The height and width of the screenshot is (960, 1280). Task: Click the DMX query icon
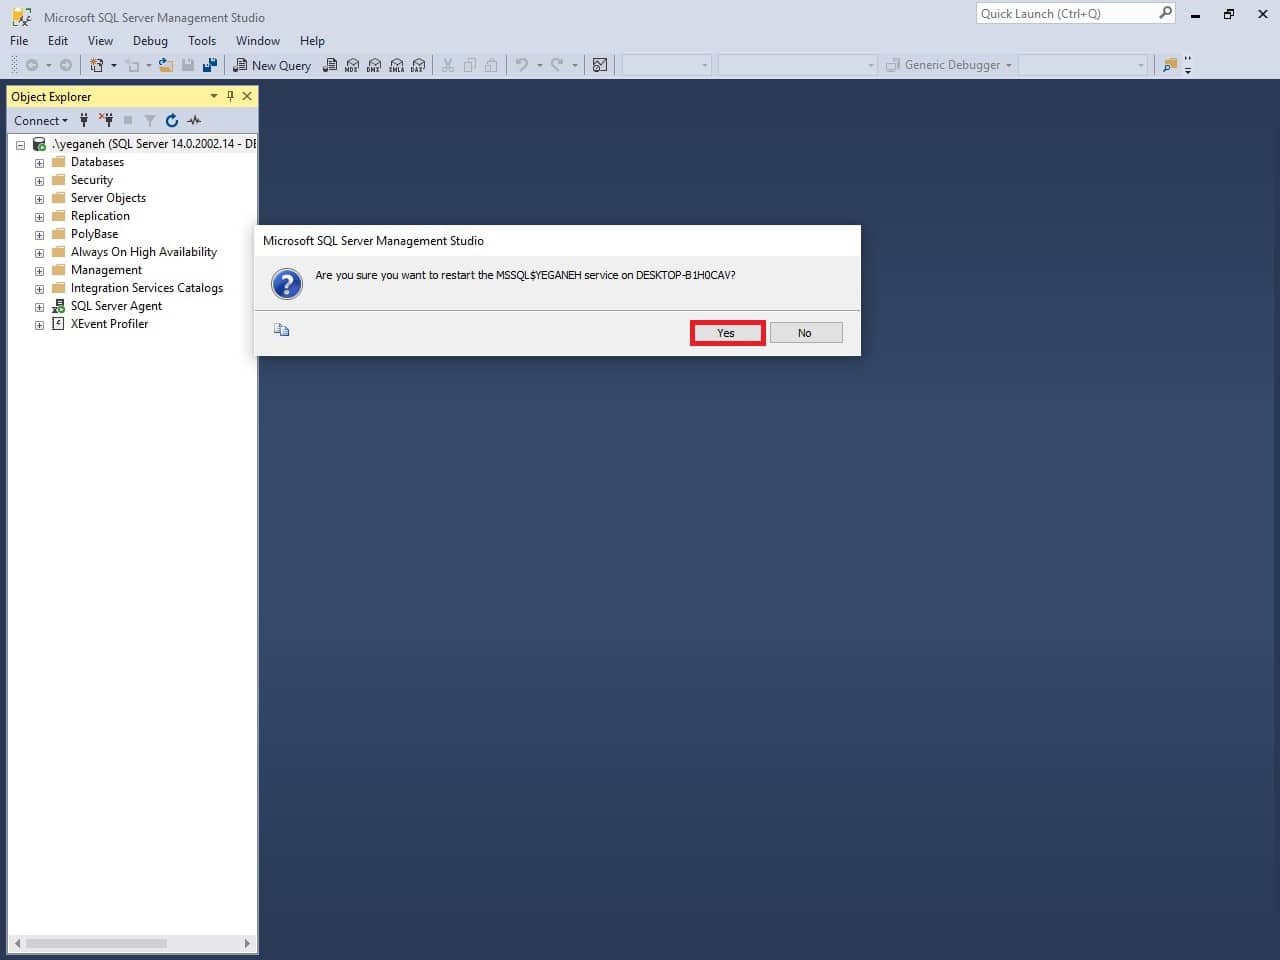(374, 65)
